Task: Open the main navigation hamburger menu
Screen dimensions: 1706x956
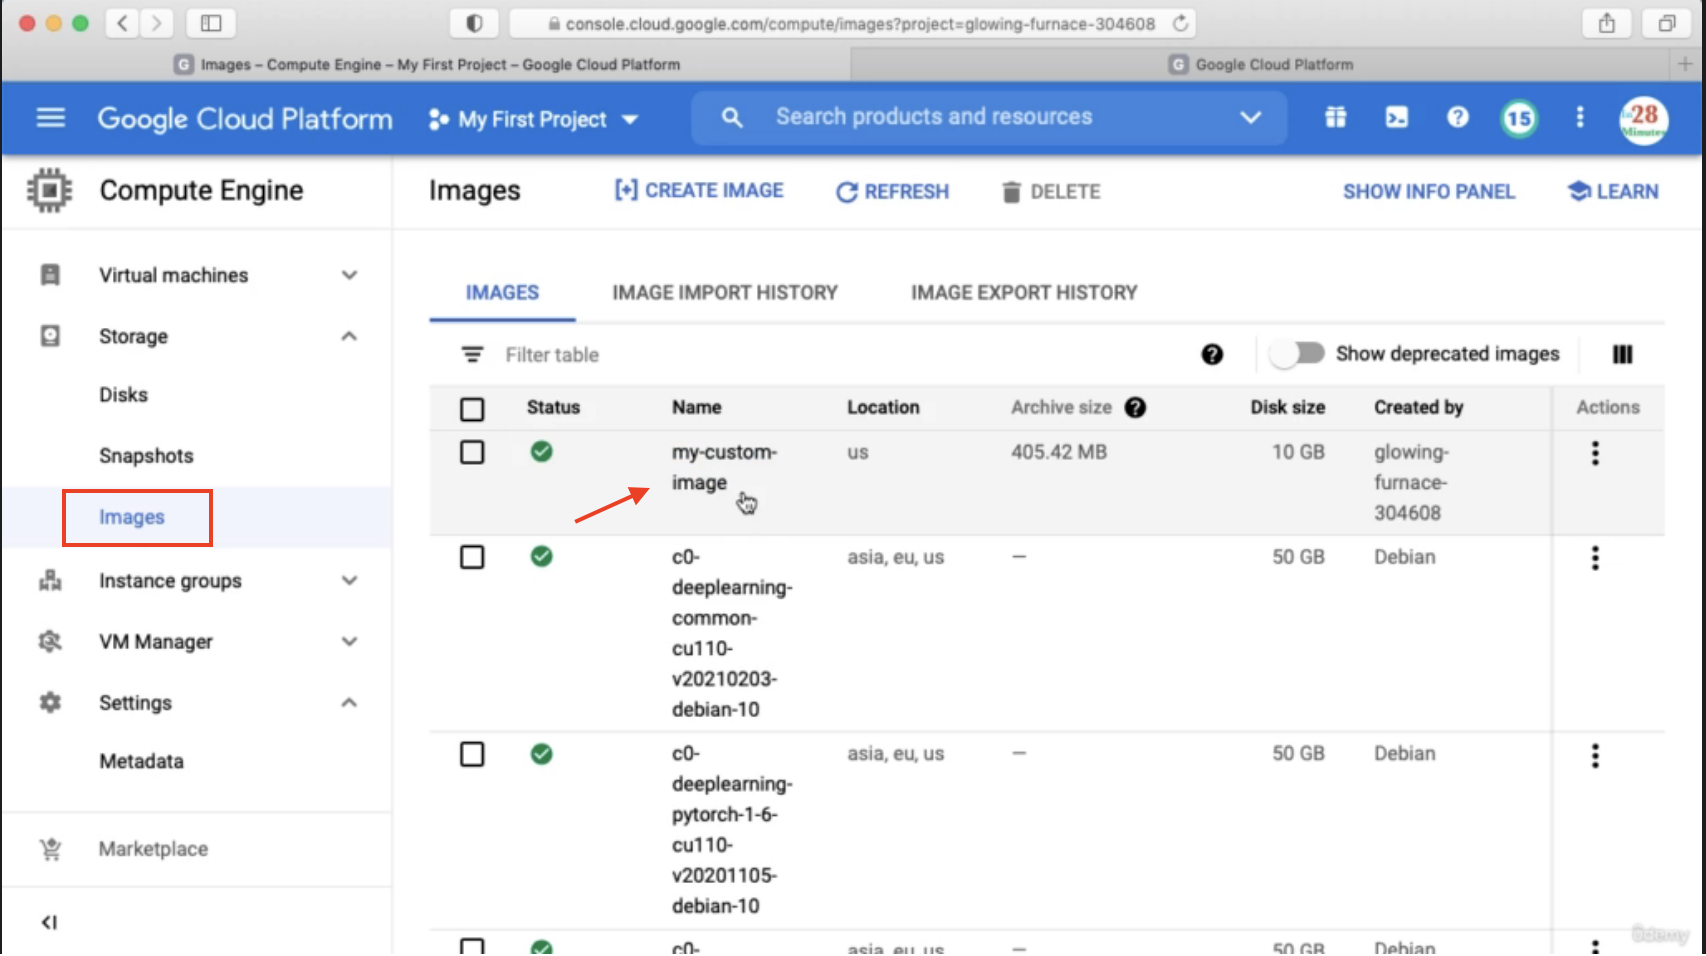Action: coord(51,118)
